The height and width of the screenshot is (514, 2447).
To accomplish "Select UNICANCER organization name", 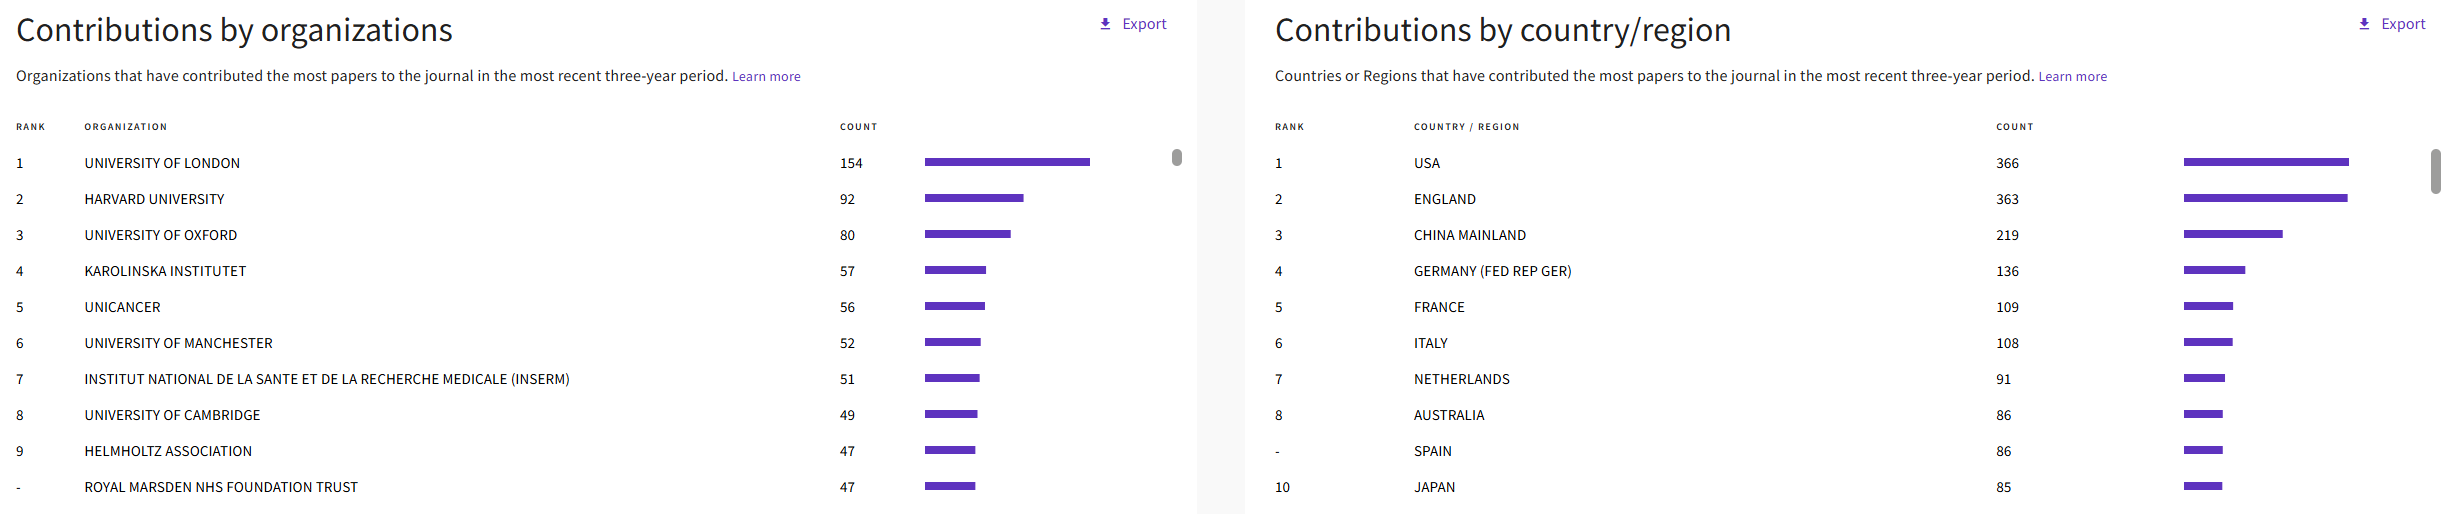I will tap(122, 307).
